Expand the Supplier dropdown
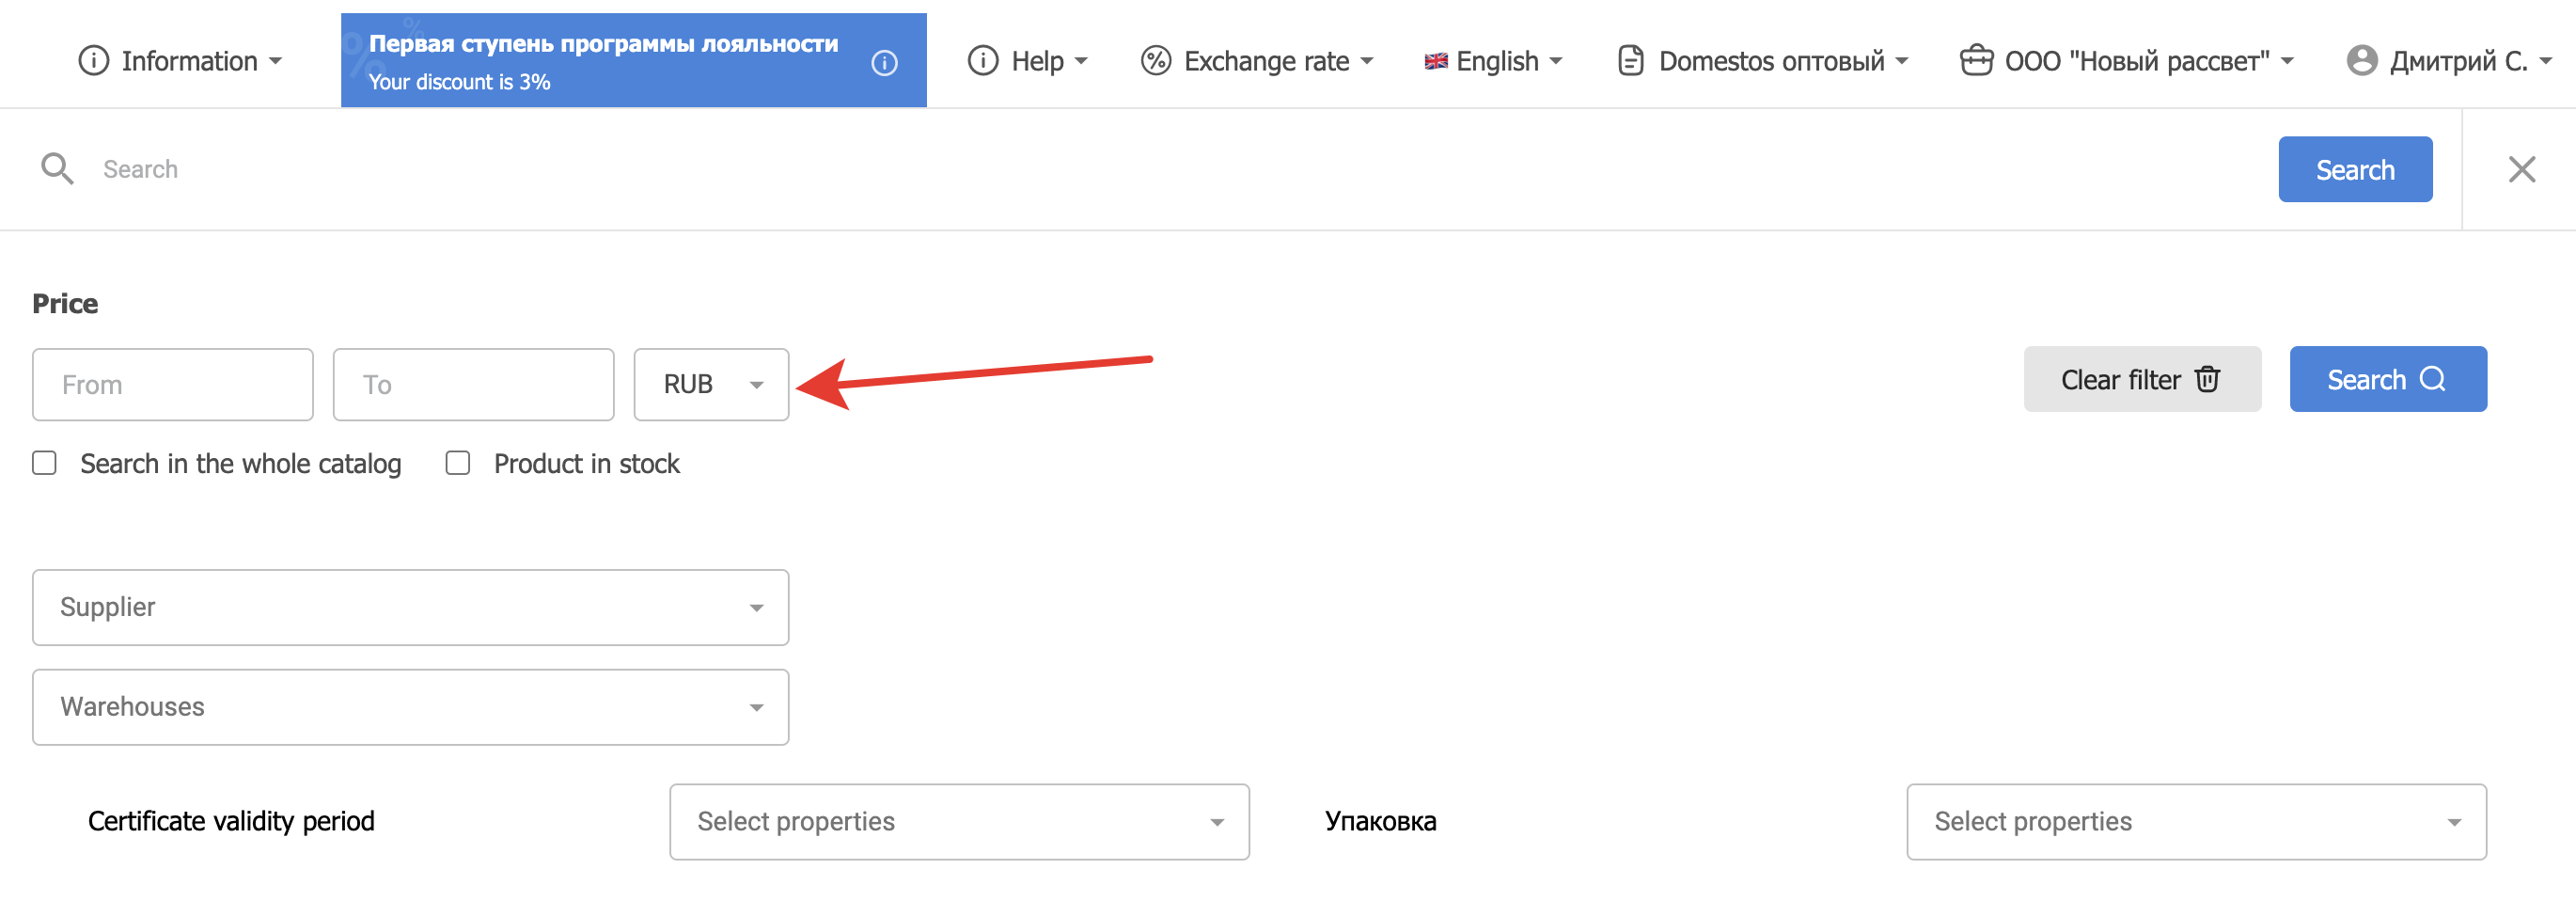The width and height of the screenshot is (2576, 901). pos(410,607)
